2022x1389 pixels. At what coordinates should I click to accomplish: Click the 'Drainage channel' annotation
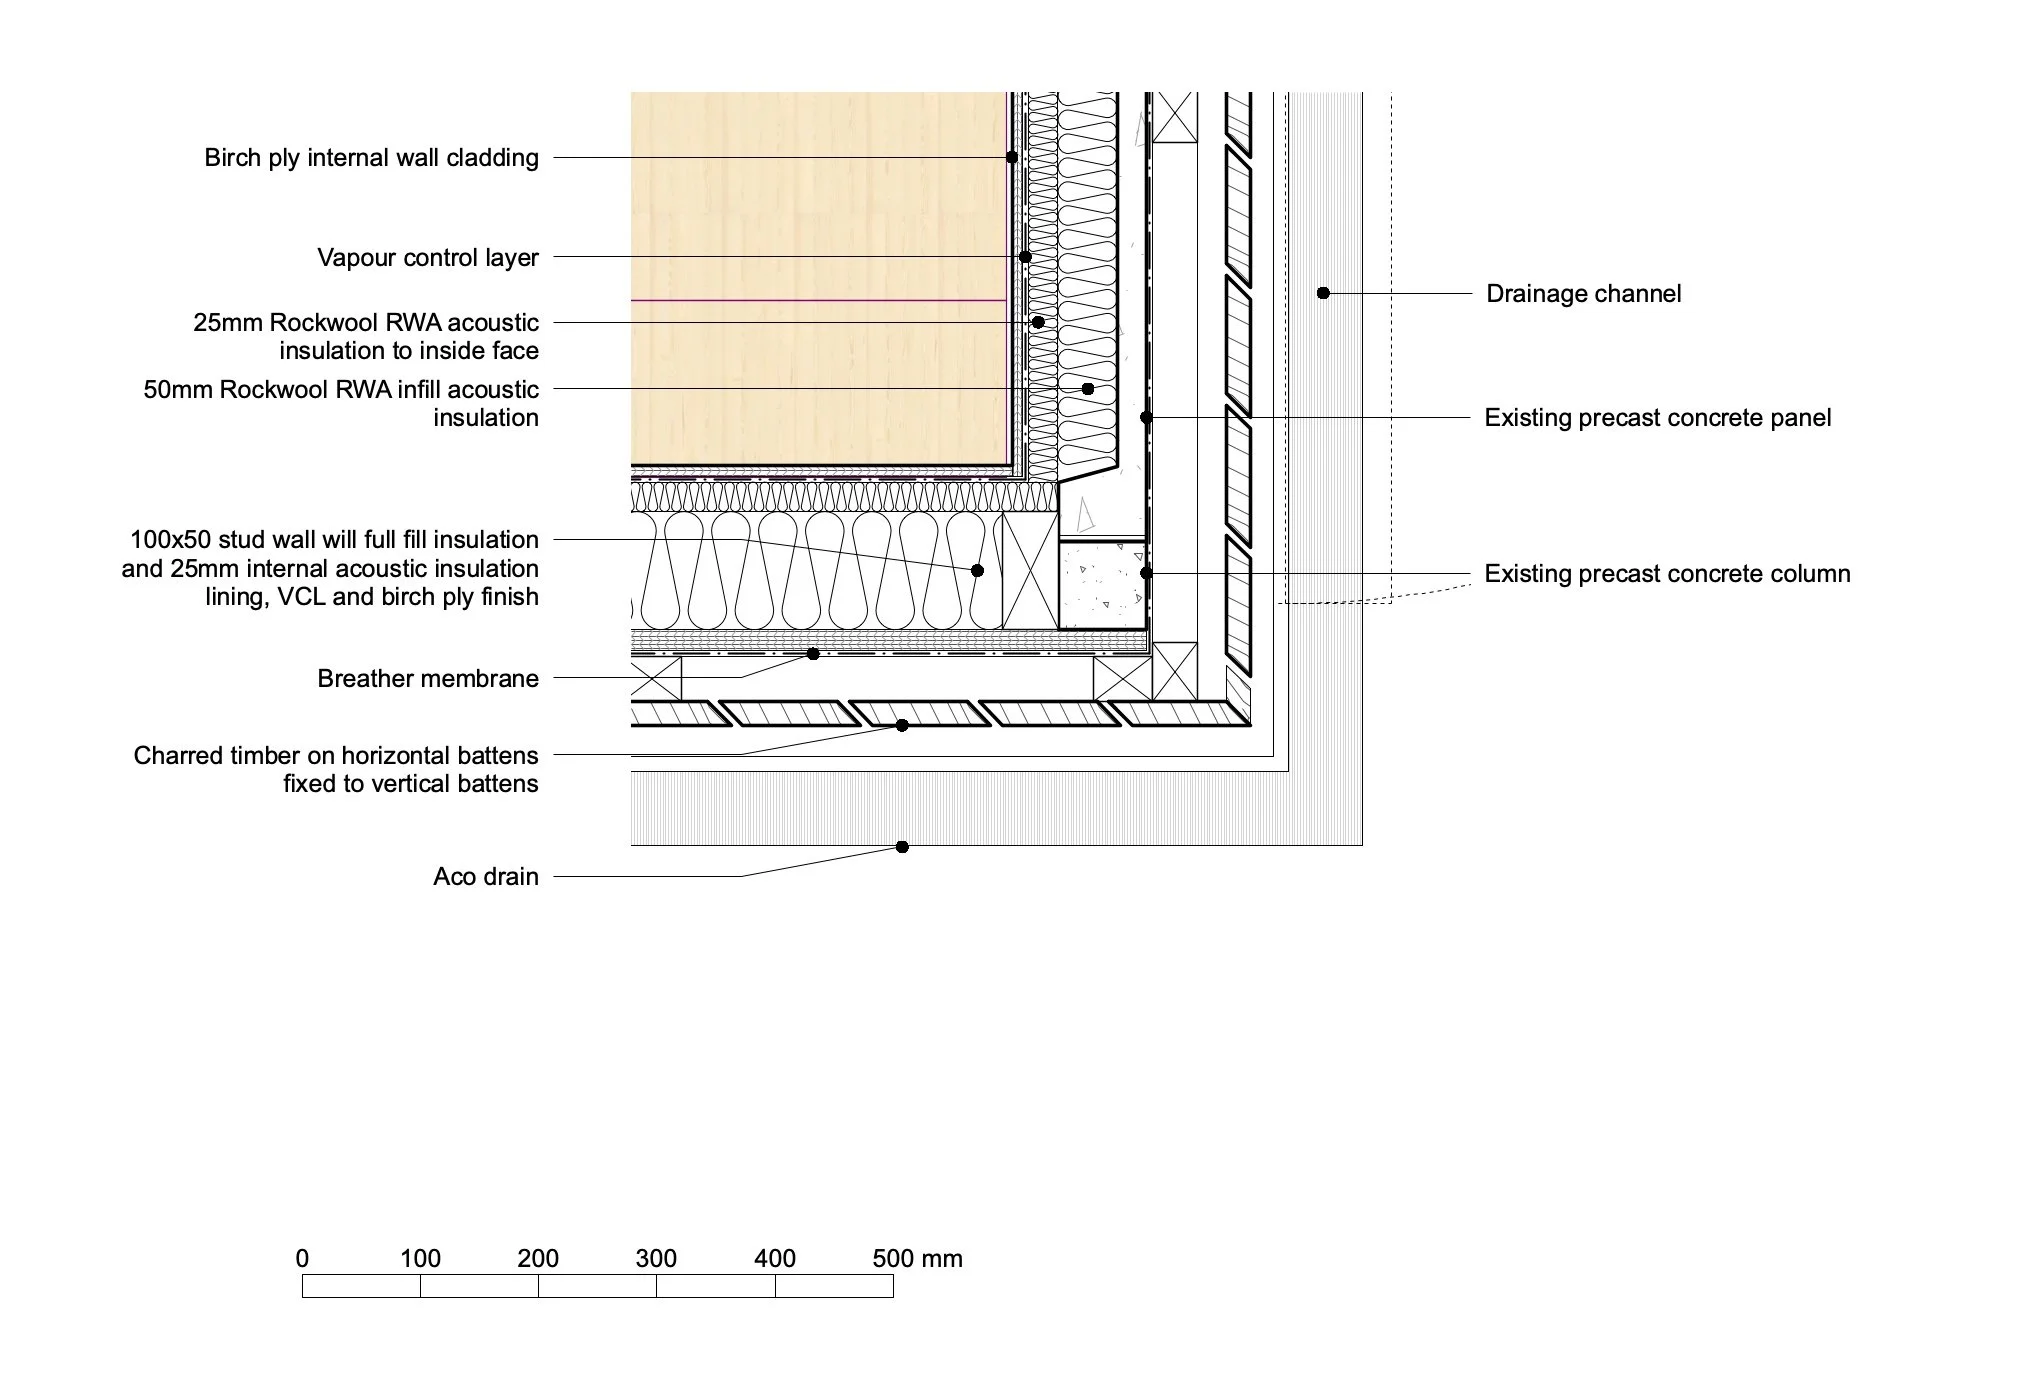1583,294
